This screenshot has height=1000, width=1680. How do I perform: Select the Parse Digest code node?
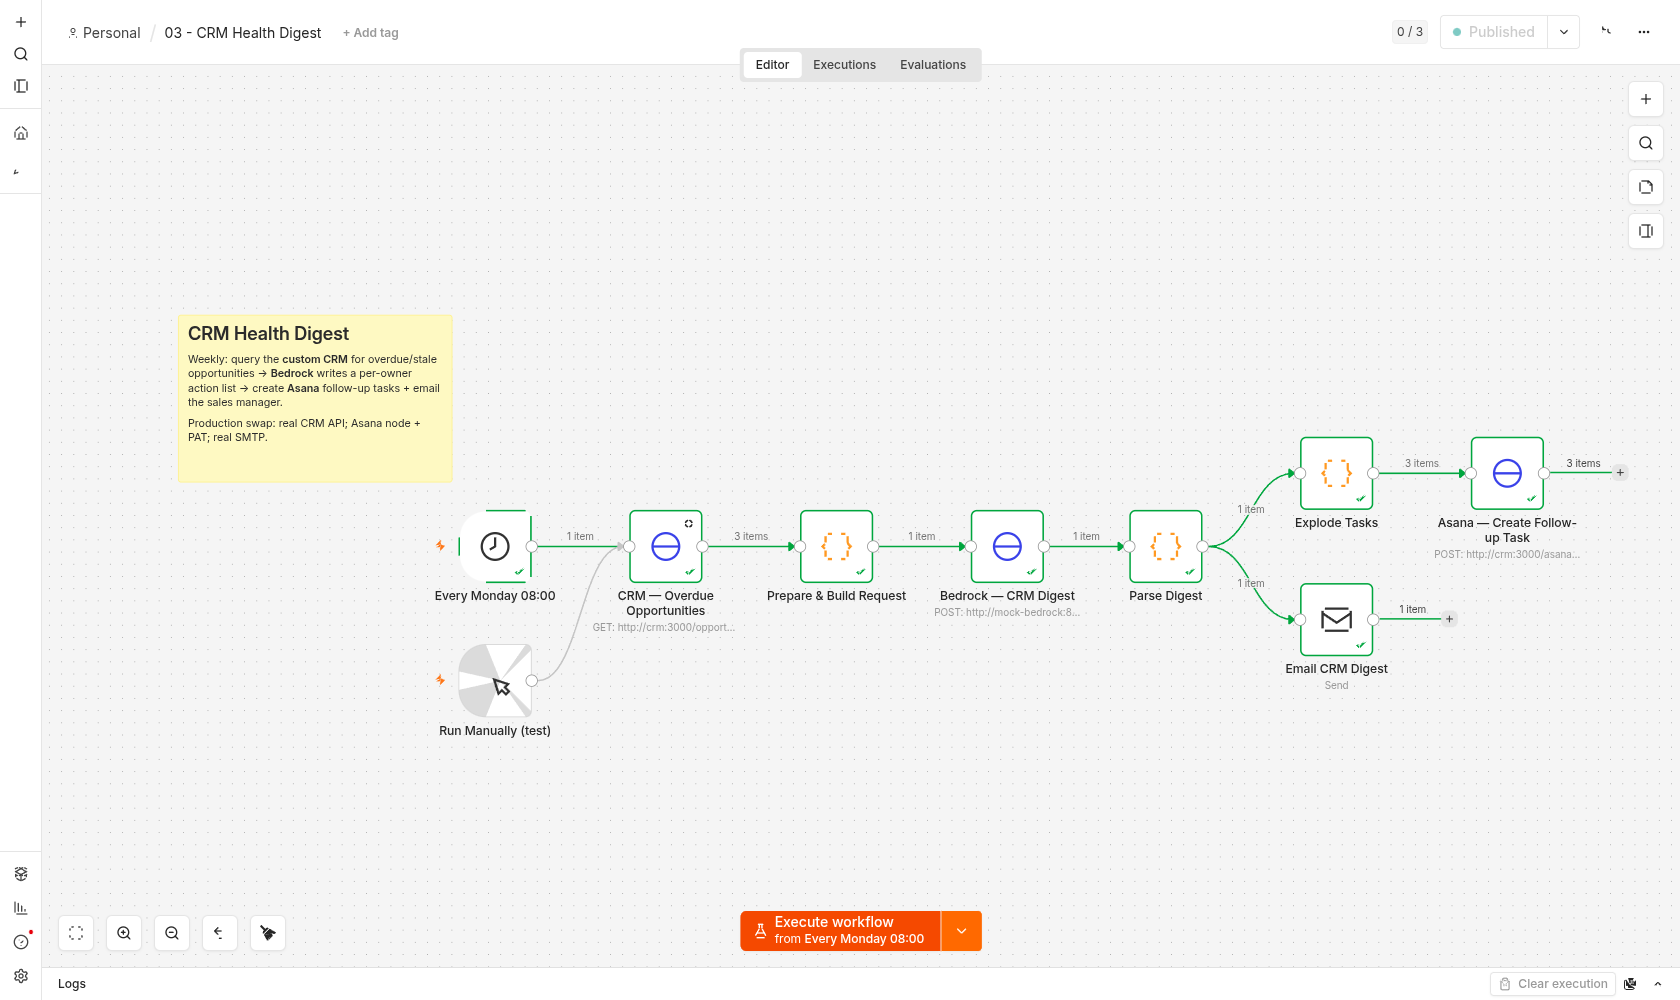(1166, 546)
